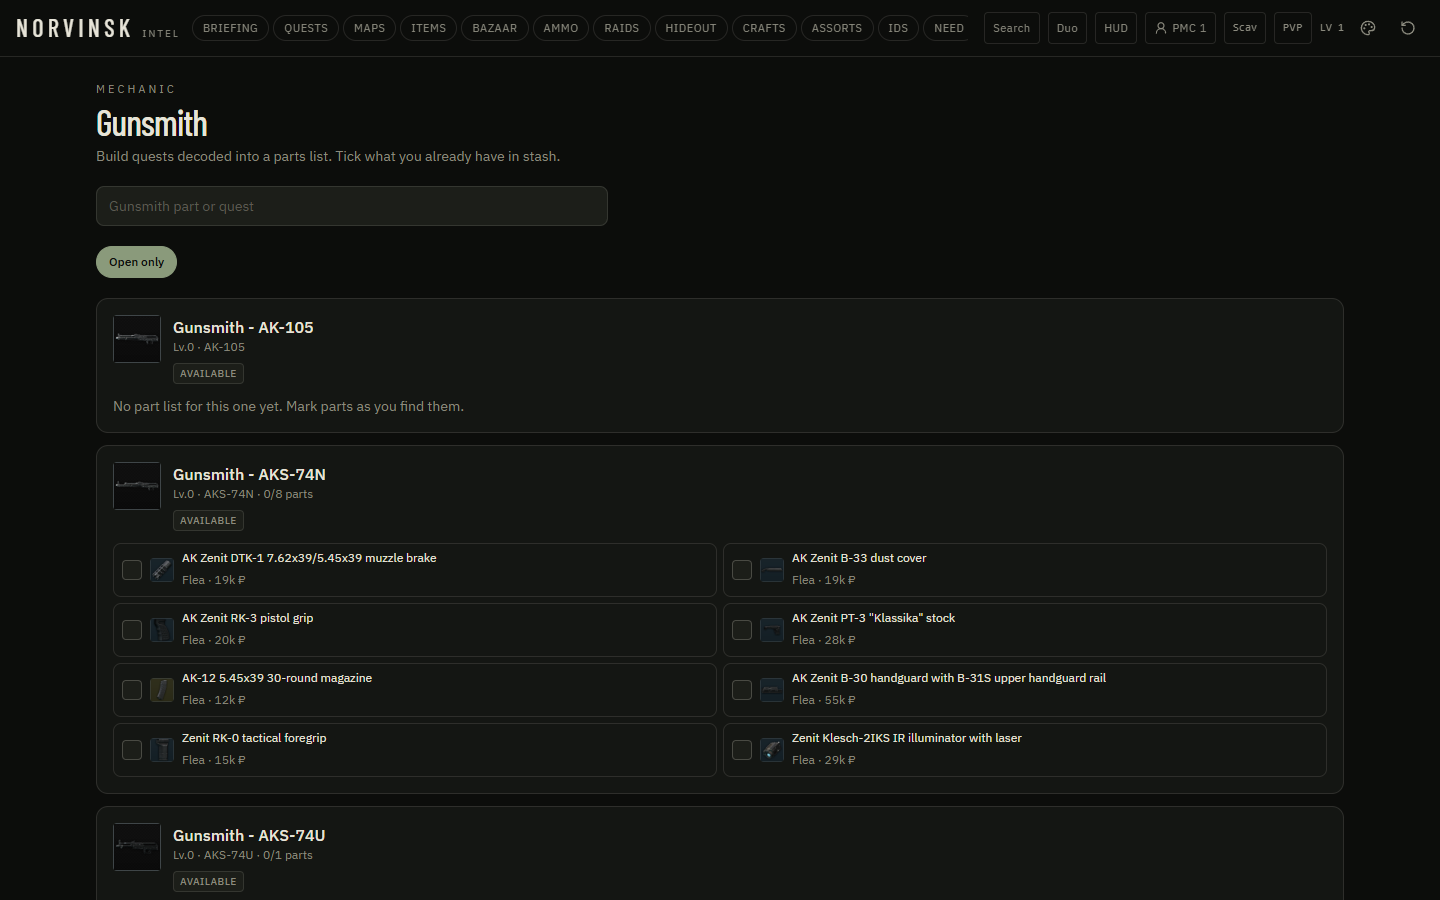Tick the DTK-1 muzzle brake checkbox
The image size is (1440, 900).
tap(132, 570)
